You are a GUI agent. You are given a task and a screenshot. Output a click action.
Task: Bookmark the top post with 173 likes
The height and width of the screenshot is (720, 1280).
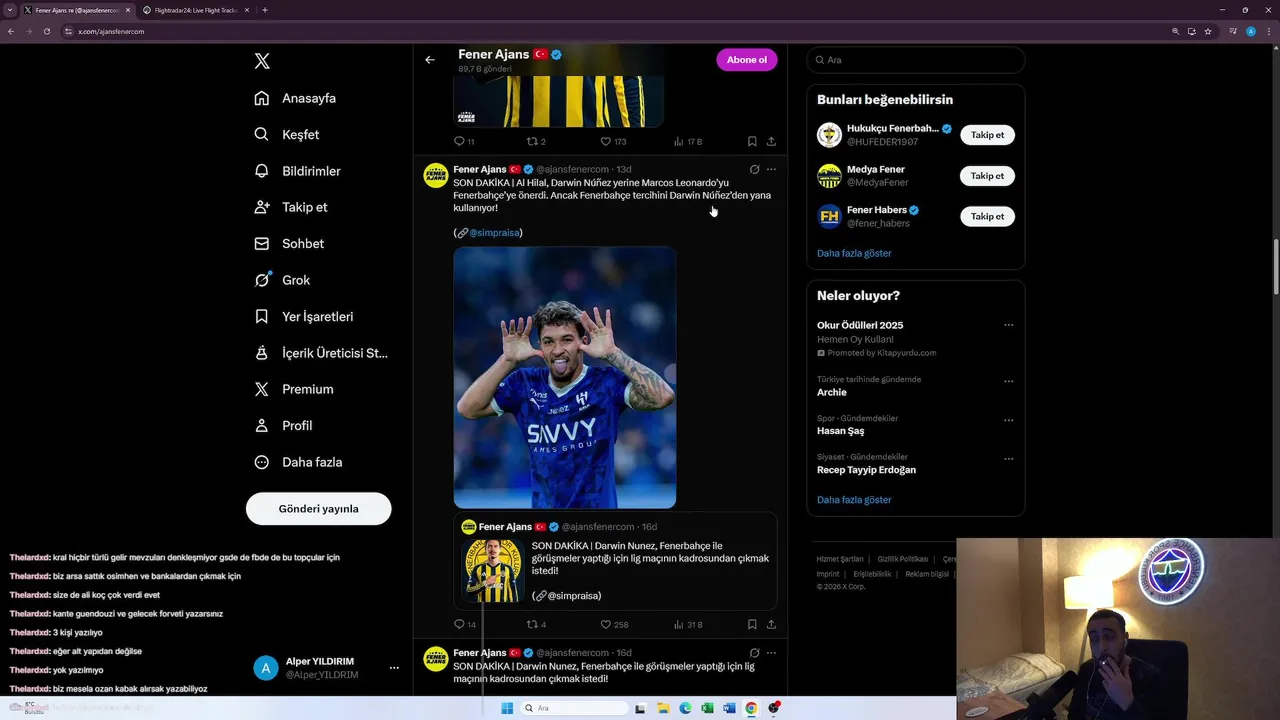tap(752, 141)
